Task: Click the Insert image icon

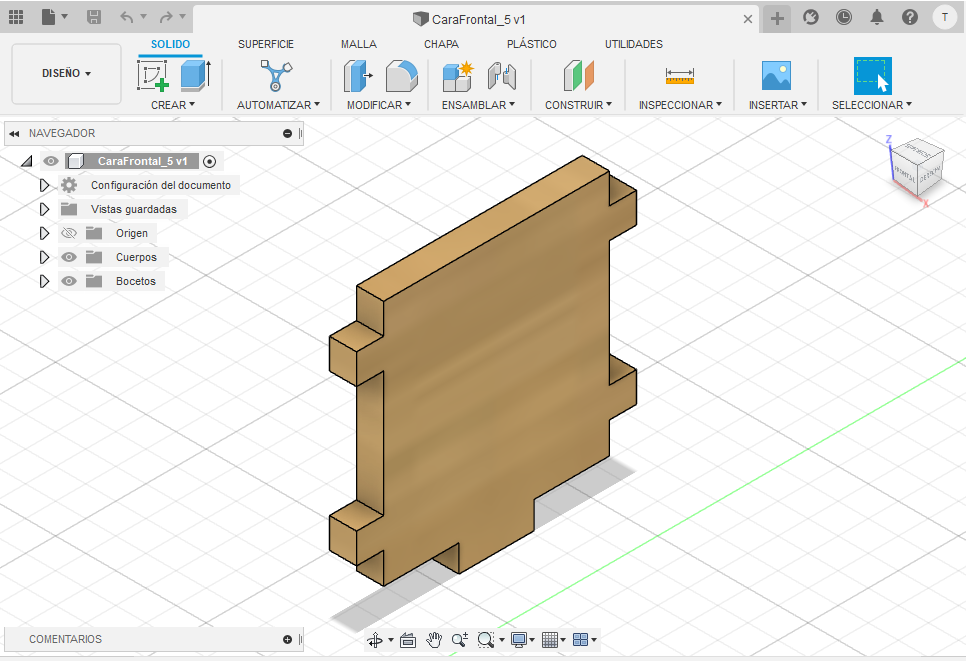Action: click(776, 76)
